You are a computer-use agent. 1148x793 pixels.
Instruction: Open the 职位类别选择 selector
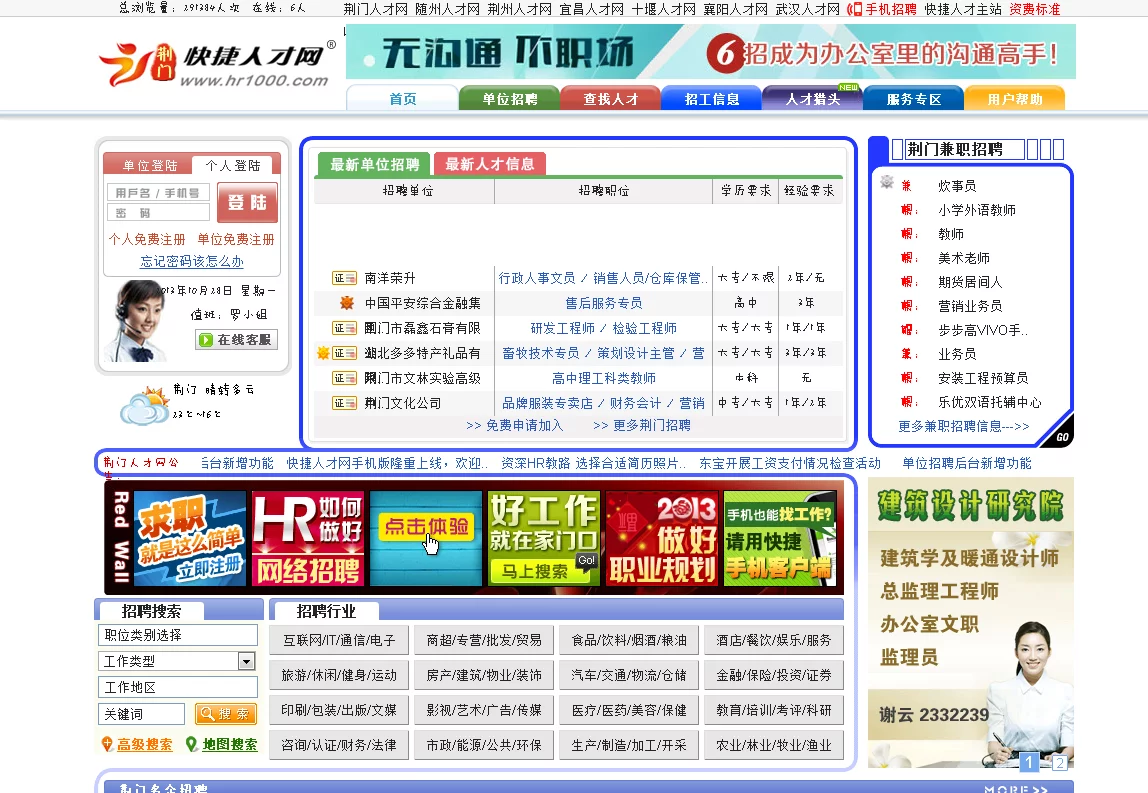pos(178,635)
